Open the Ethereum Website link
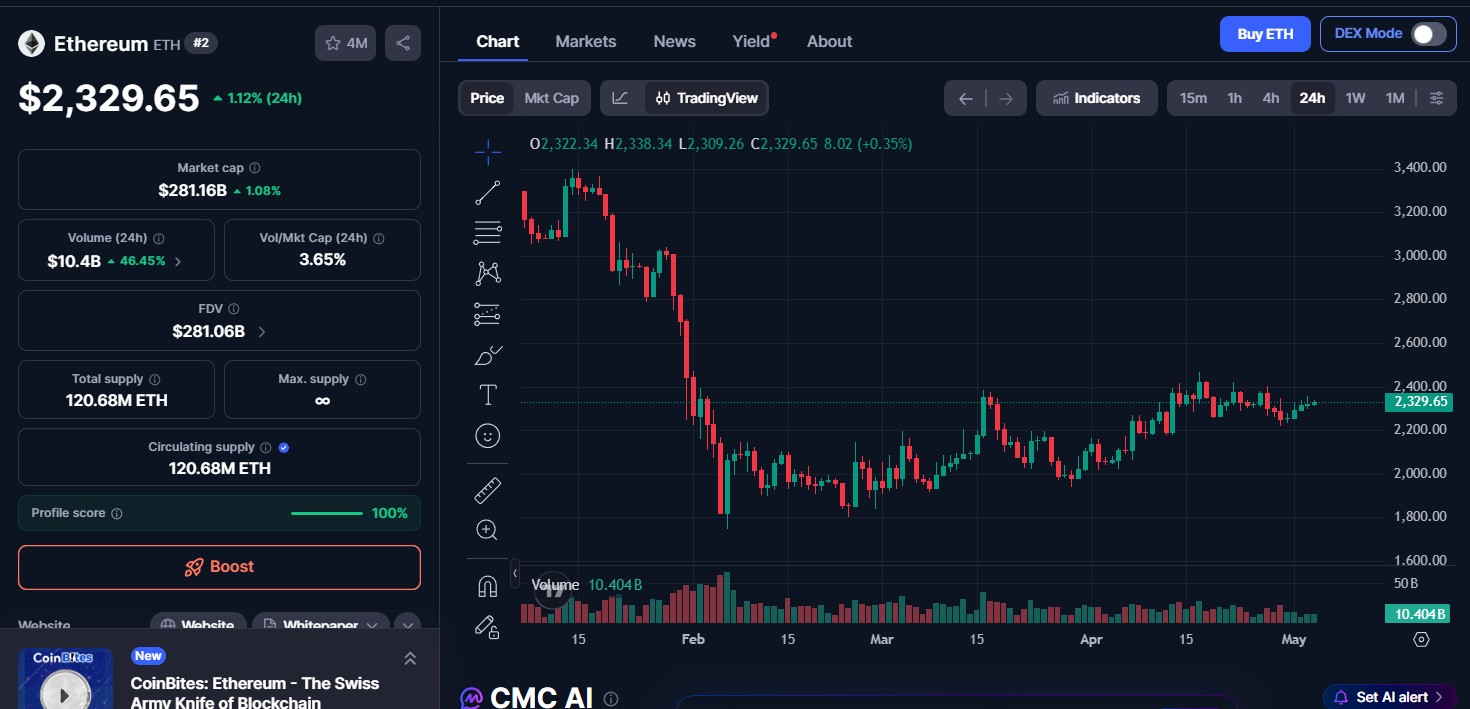Screen dimensions: 1470x709 coord(198,626)
